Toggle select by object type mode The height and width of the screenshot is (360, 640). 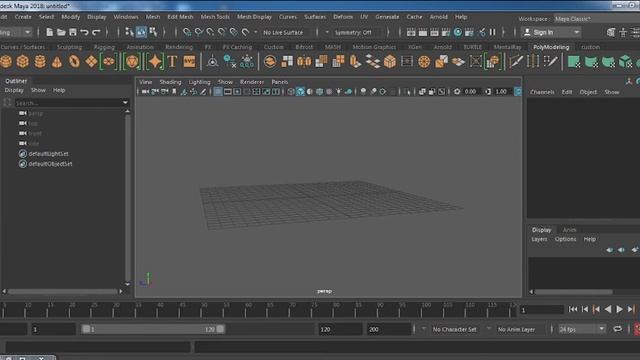[x=141, y=32]
